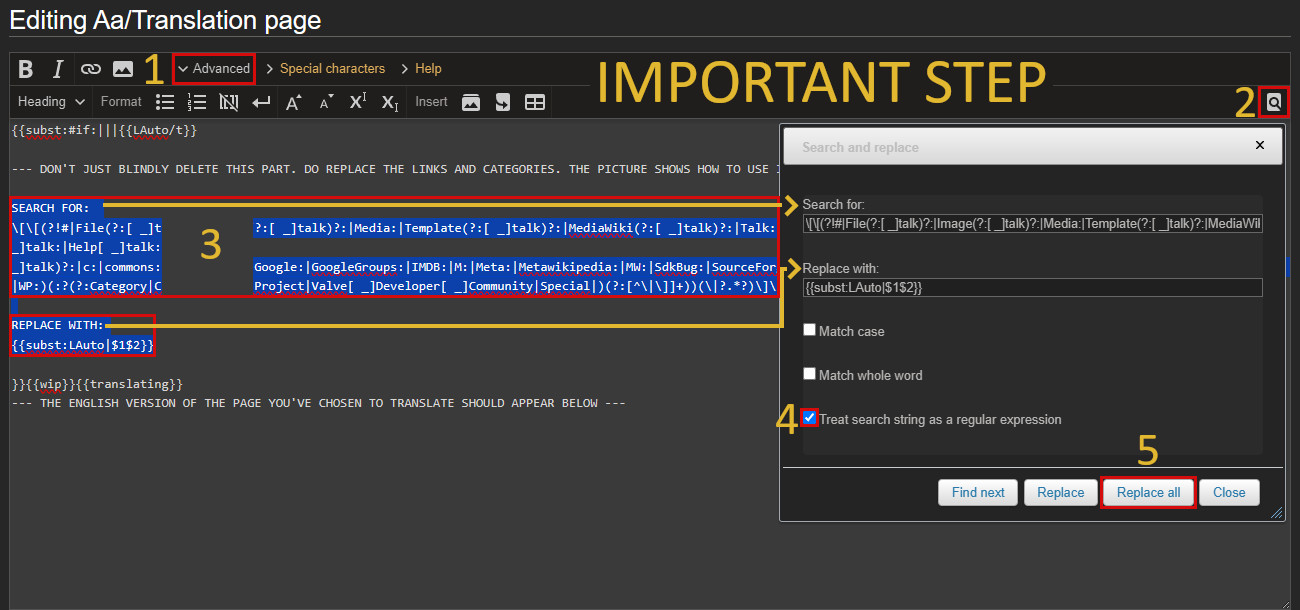Apply bold formatting

[x=27, y=69]
